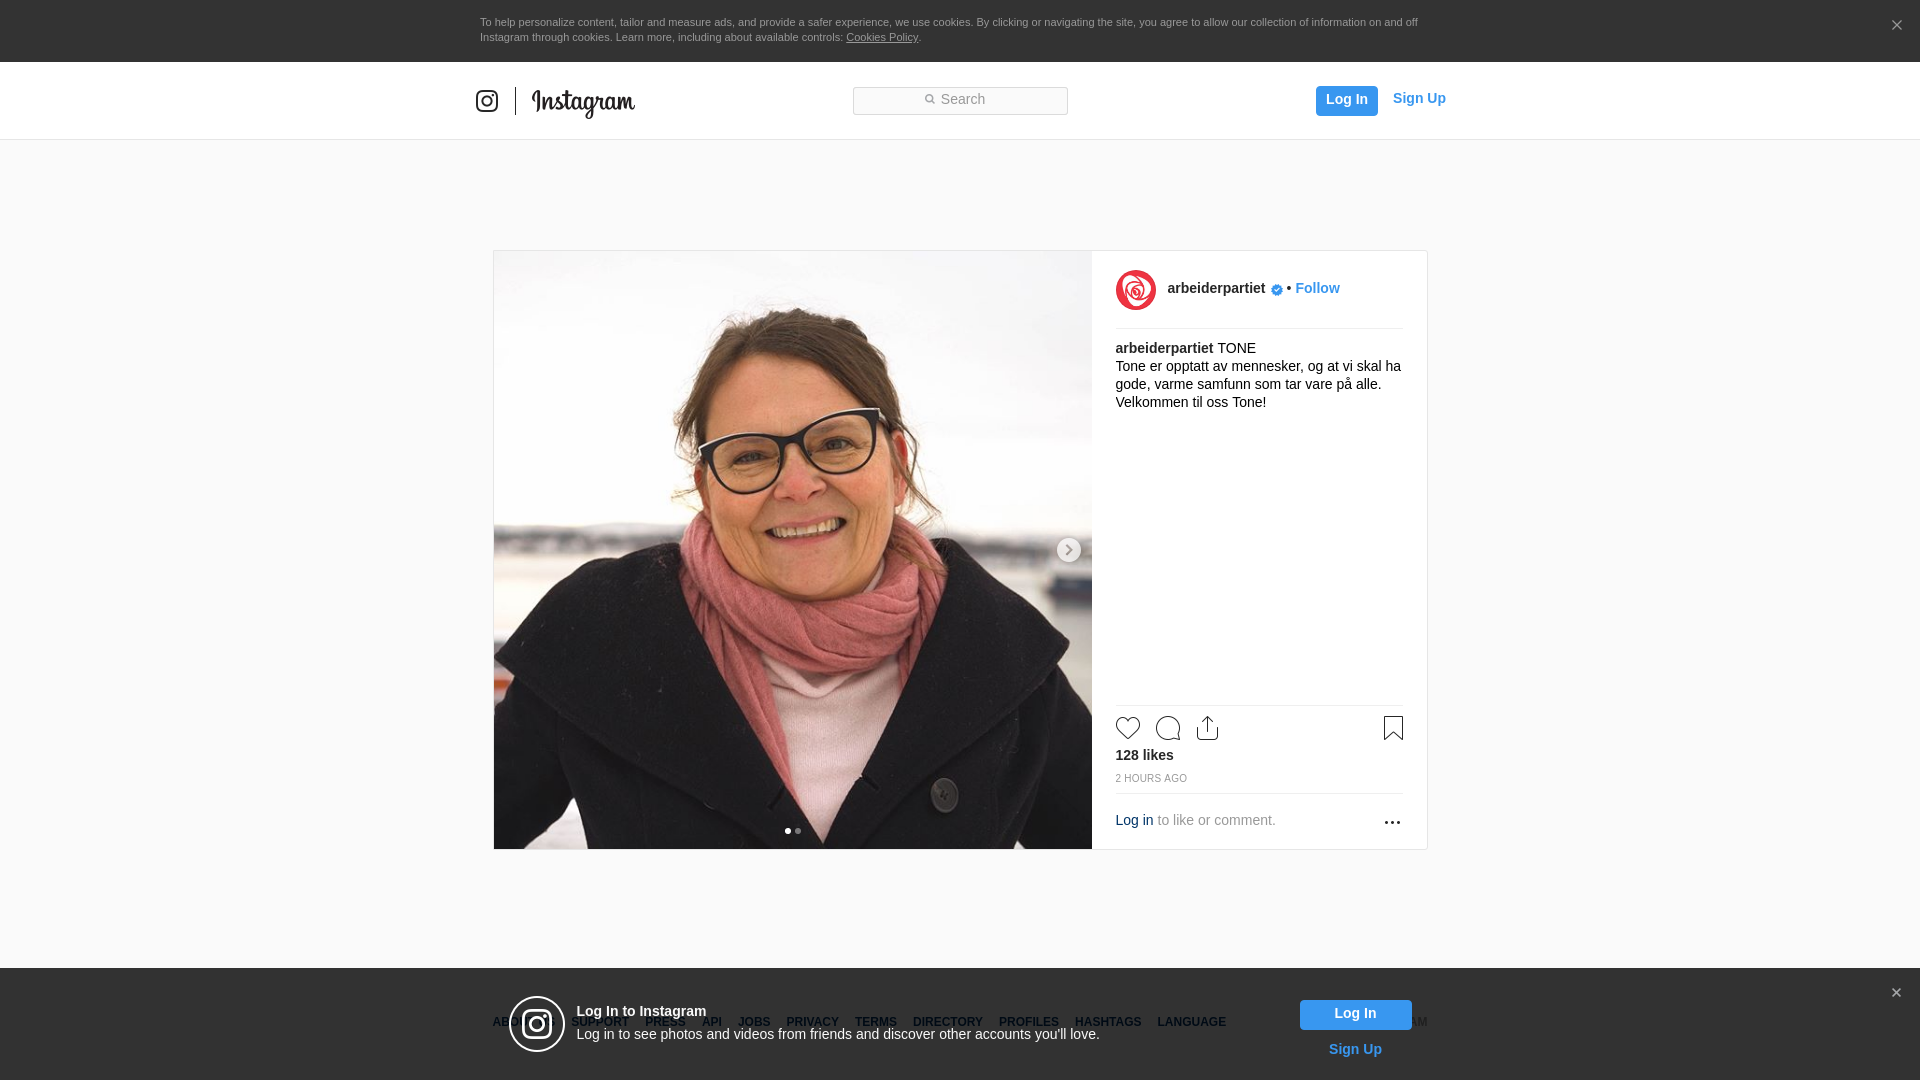This screenshot has height=1080, width=1920.
Task: Click Log In button in bottom banner
Action: (x=1355, y=1015)
